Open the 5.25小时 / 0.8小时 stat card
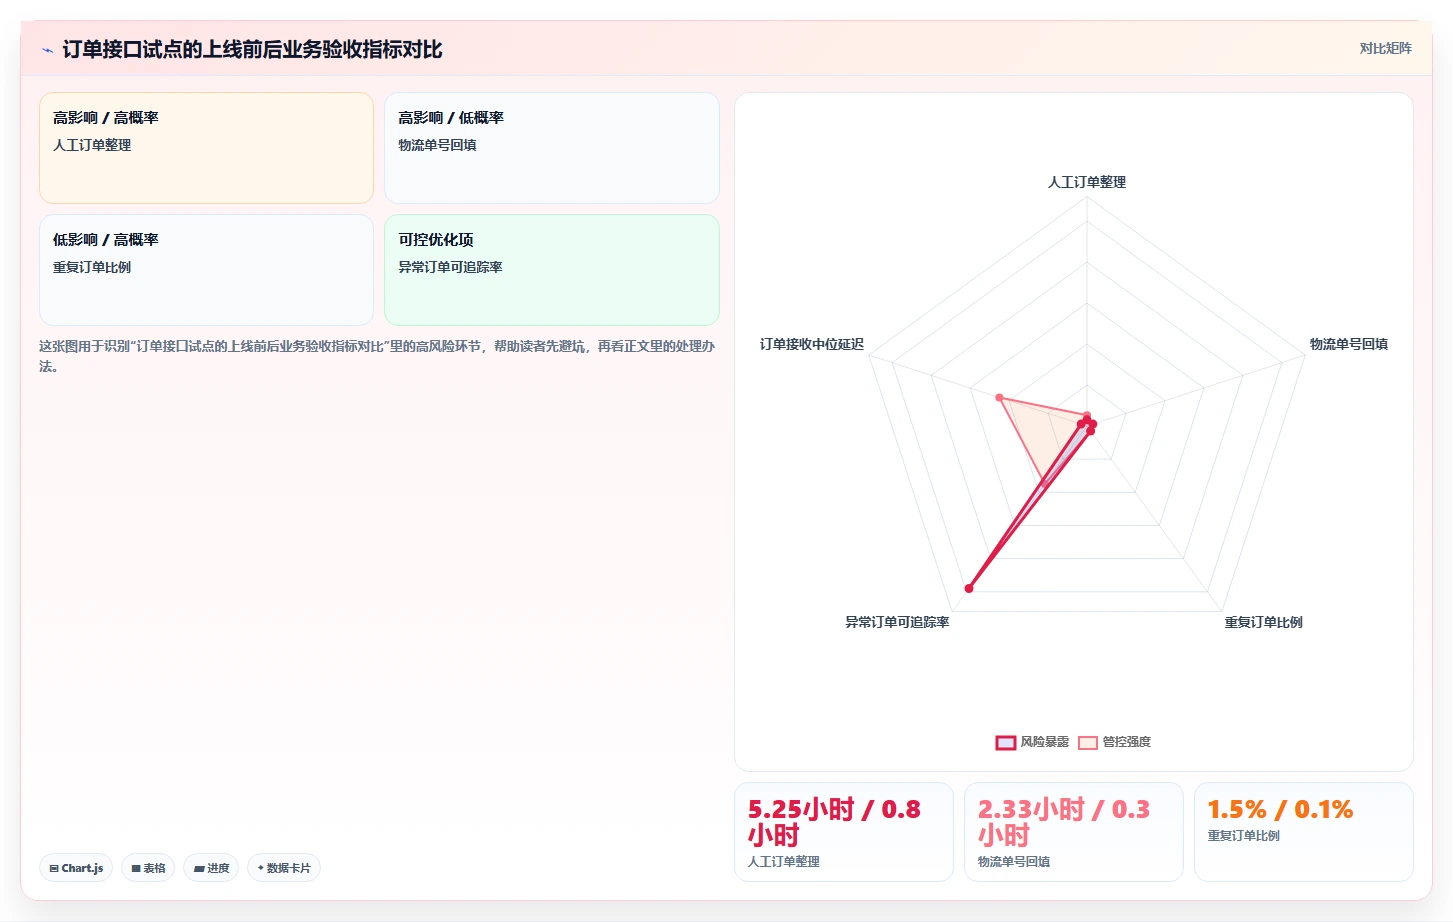The image size is (1453, 922). [844, 832]
